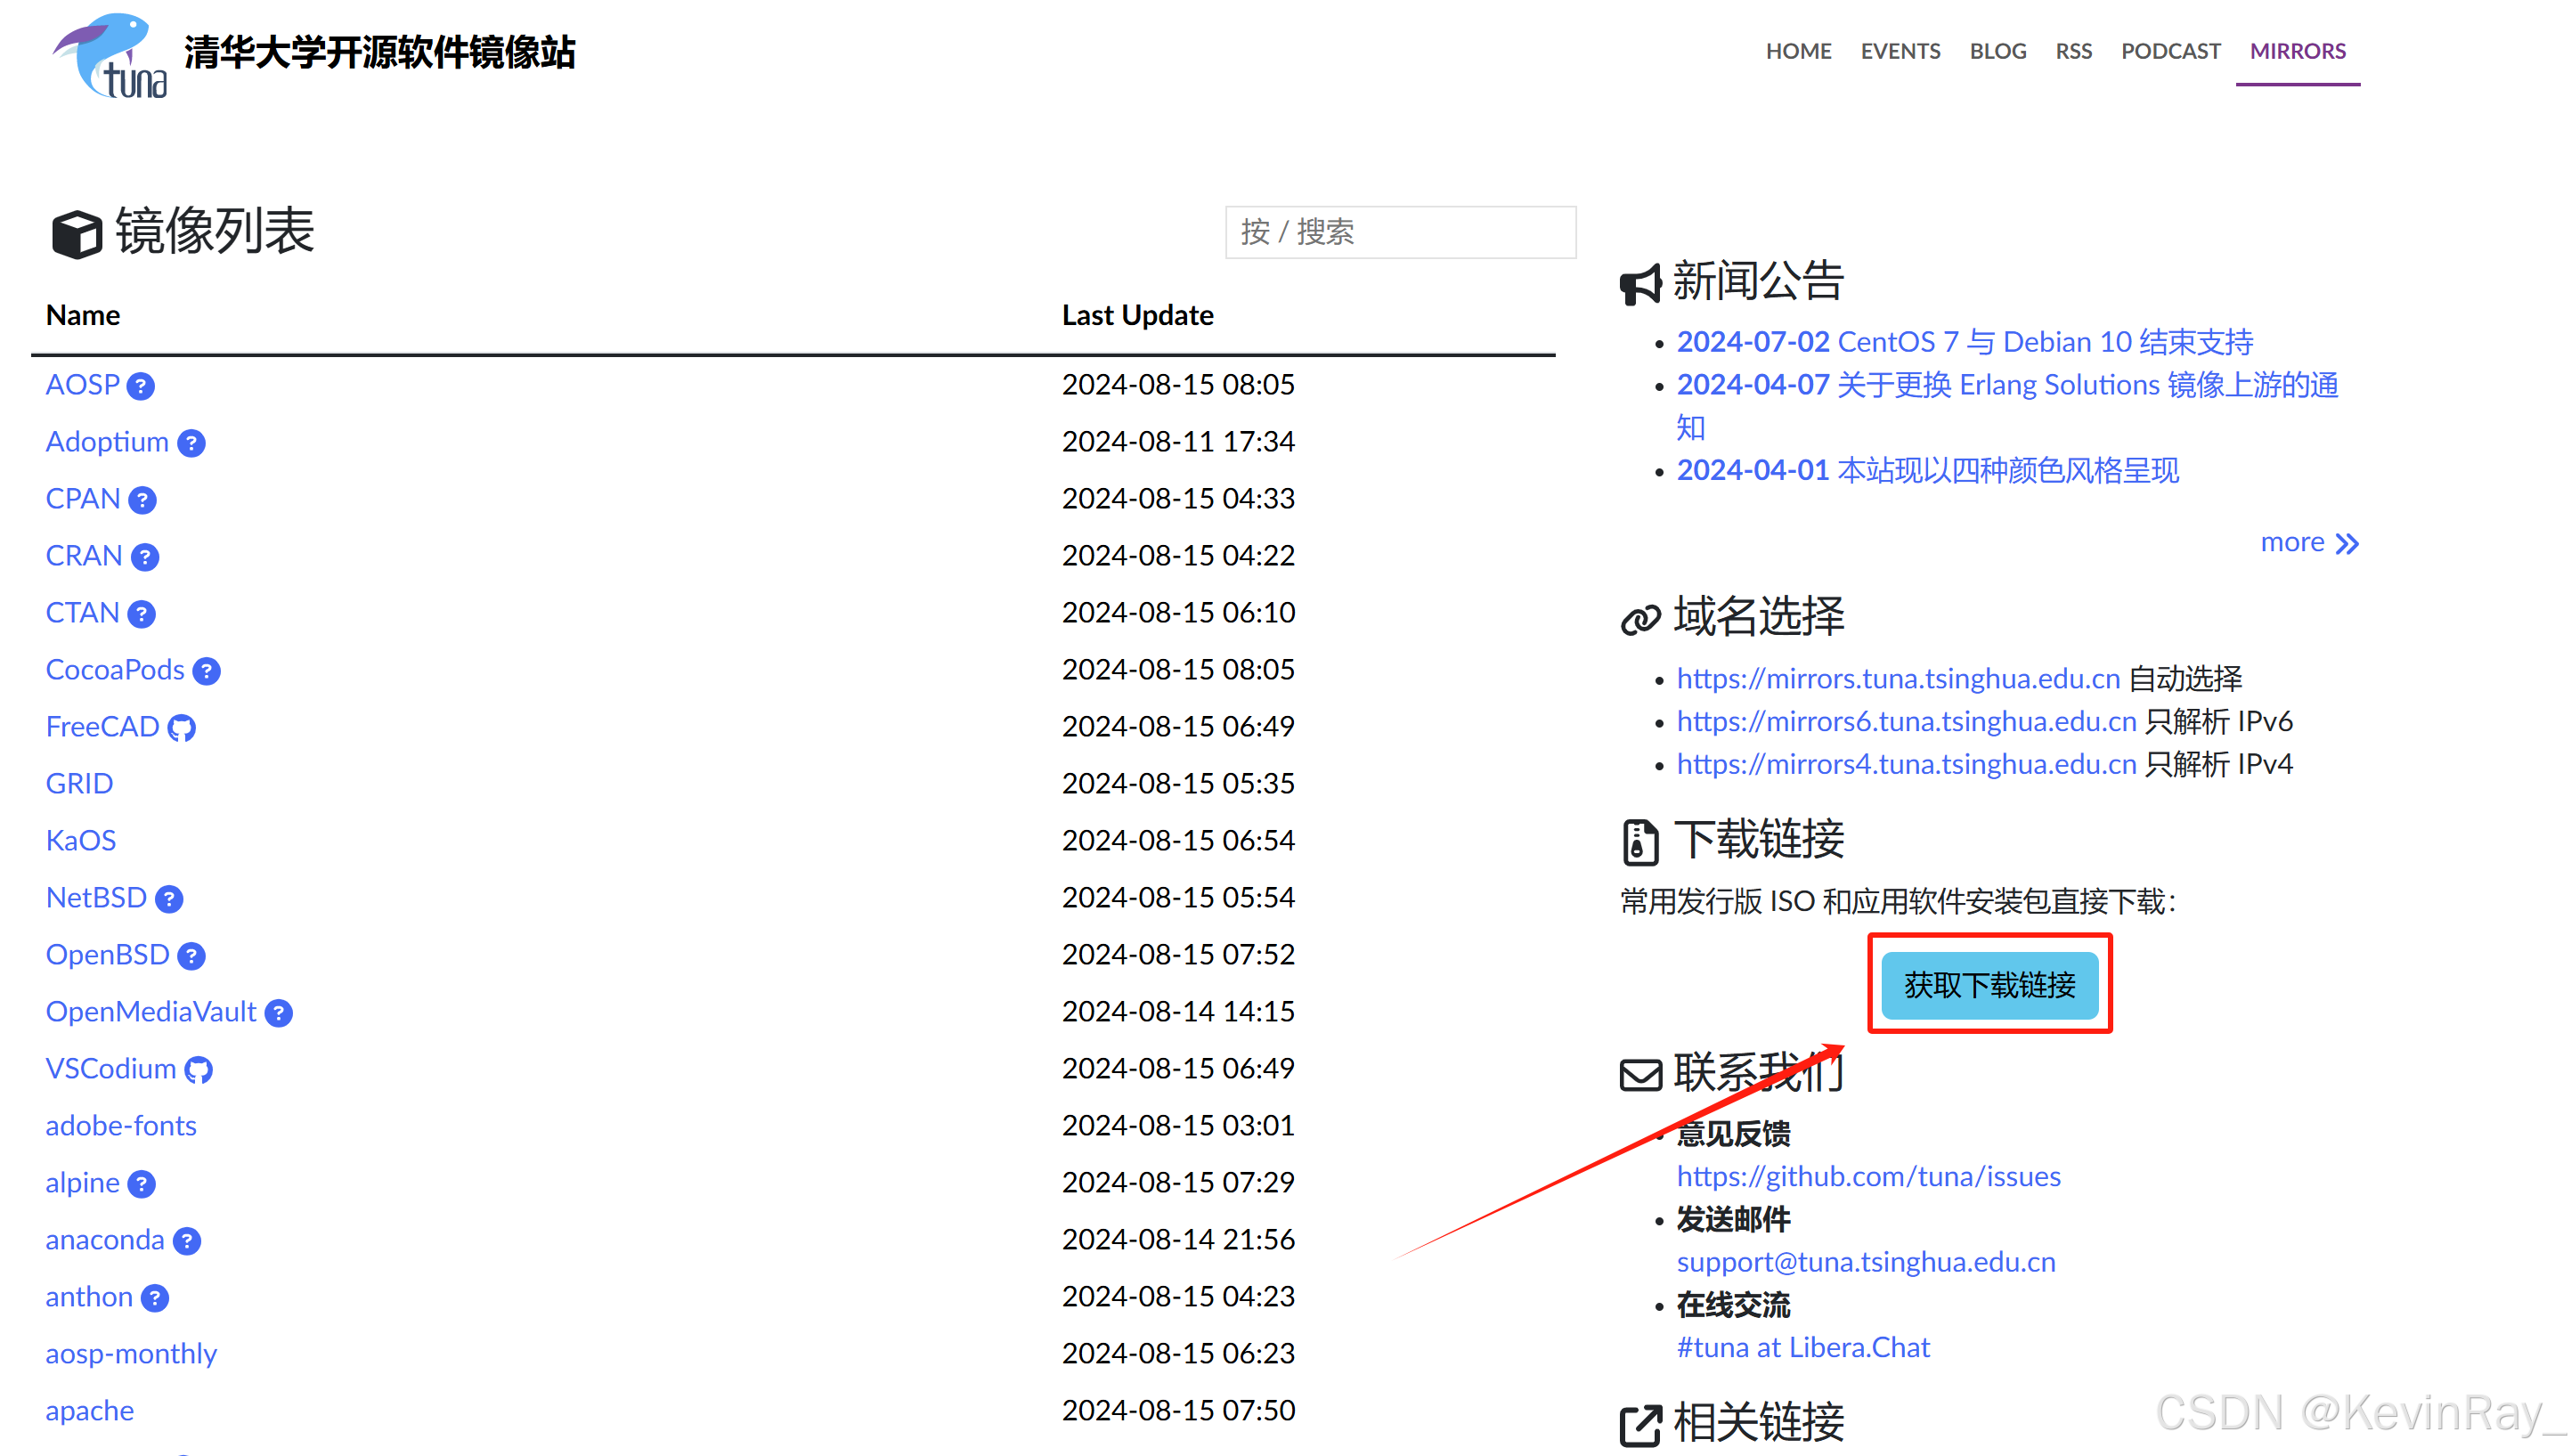The width and height of the screenshot is (2571, 1456).
Task: Open the apache mirror link
Action: tap(90, 1410)
